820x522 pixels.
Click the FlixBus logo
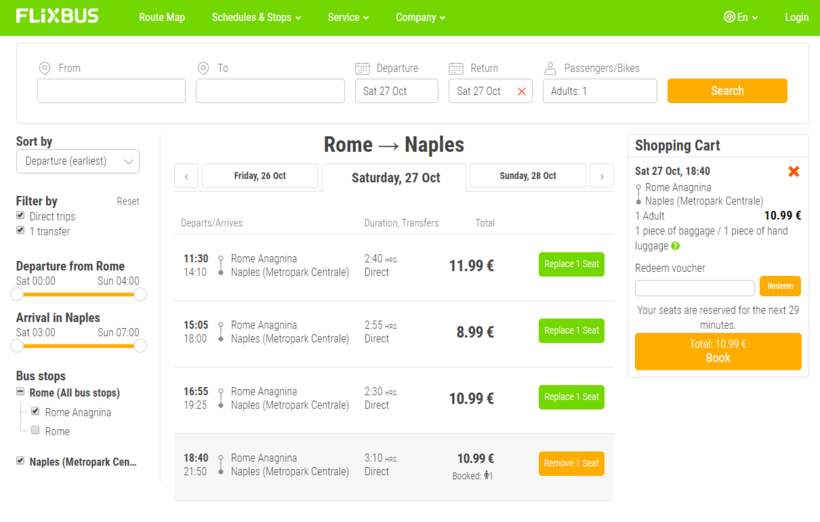(57, 17)
